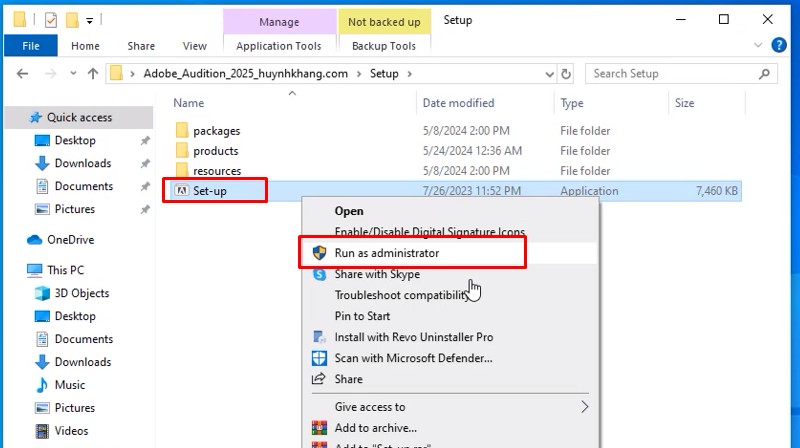Screen dimensions: 800x448
Task: Expand the Give access to submenu
Action: click(x=585, y=407)
